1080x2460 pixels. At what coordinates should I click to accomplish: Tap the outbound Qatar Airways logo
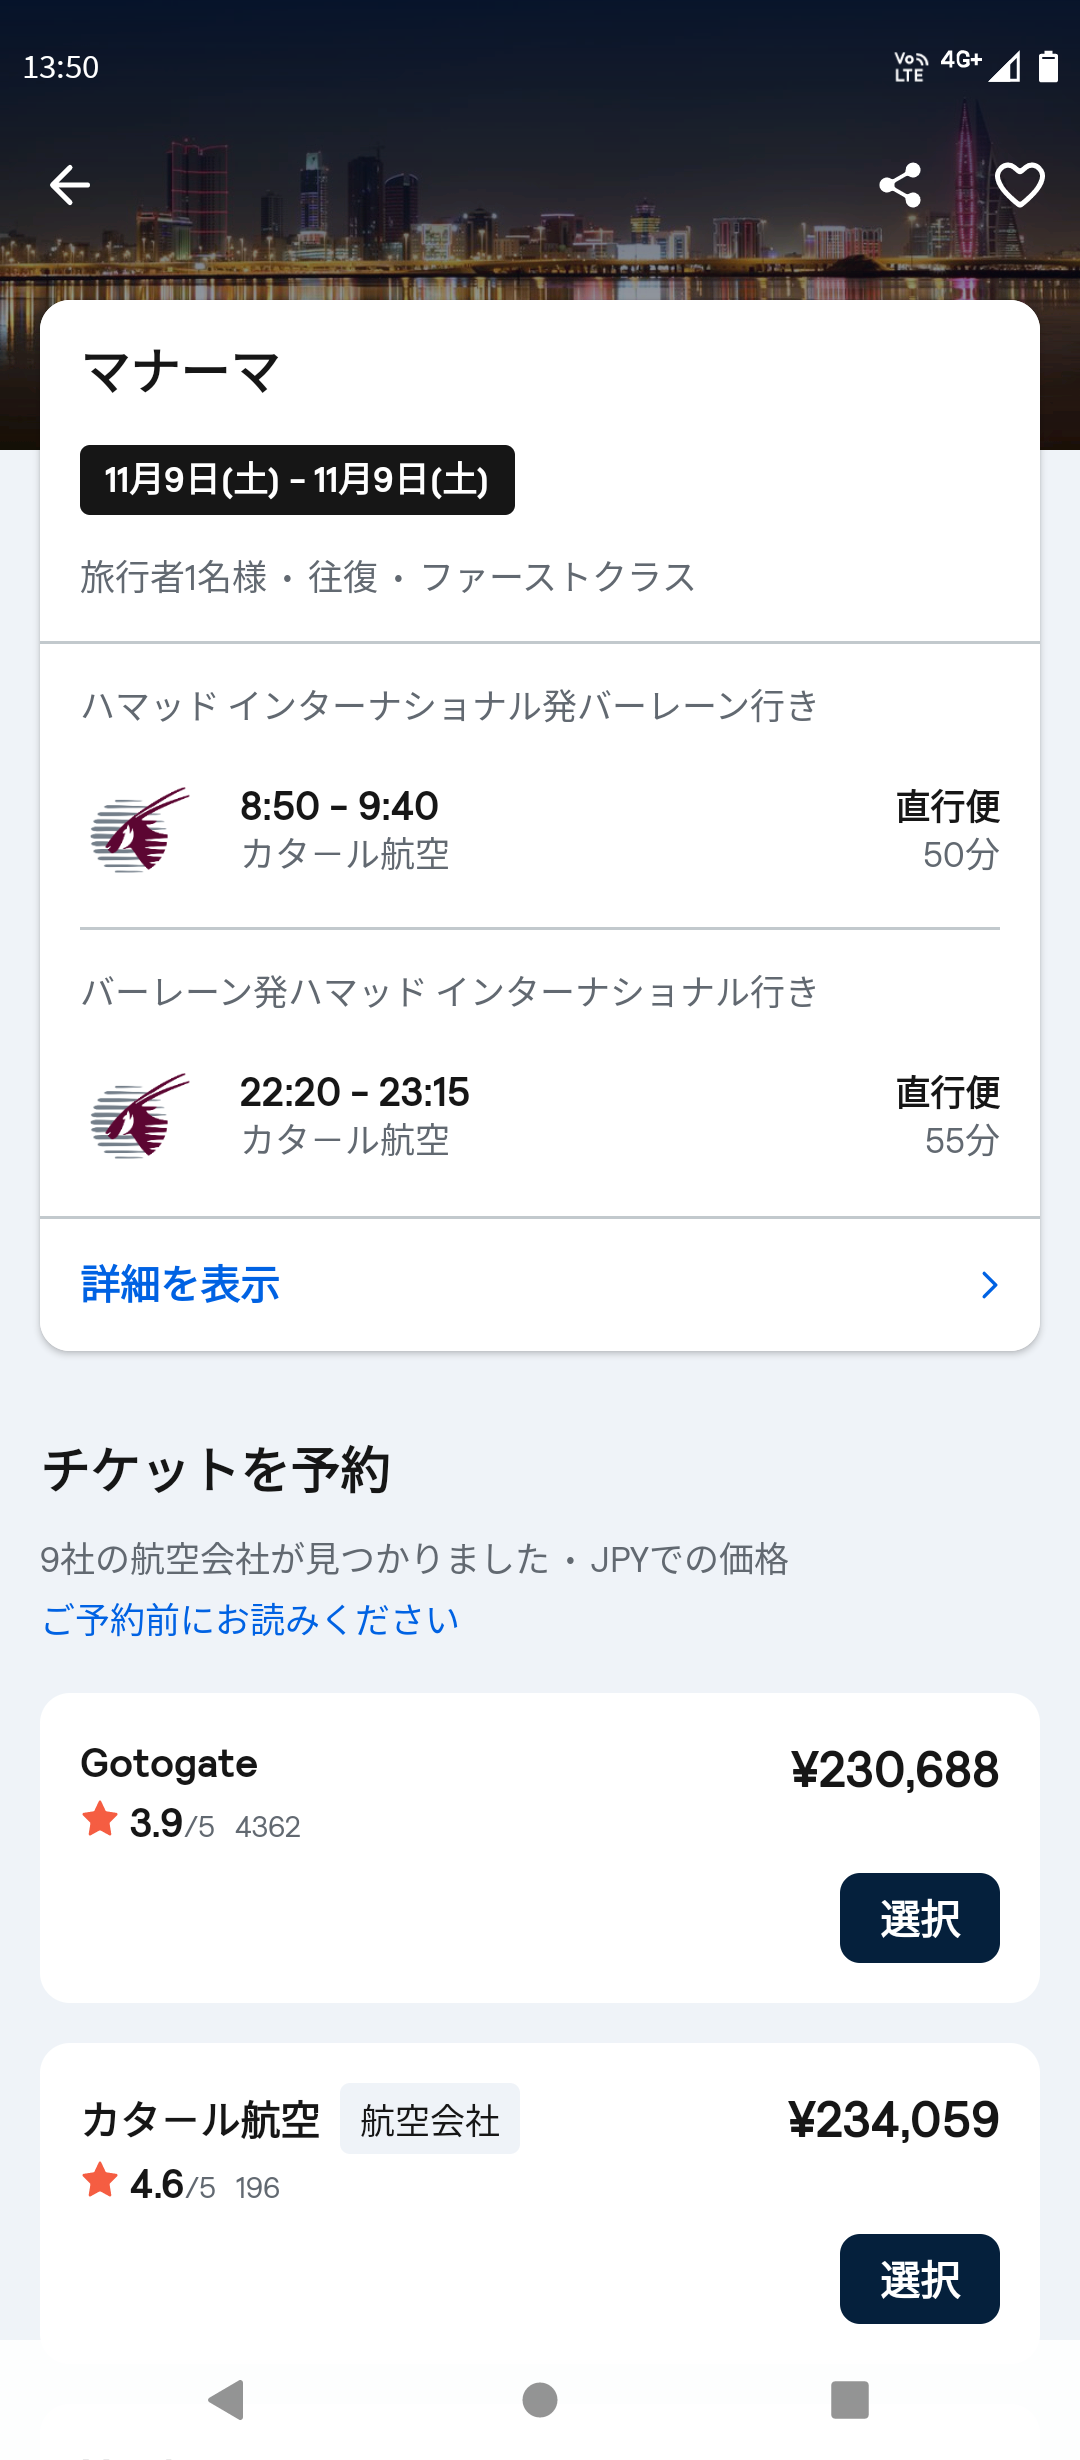140,830
